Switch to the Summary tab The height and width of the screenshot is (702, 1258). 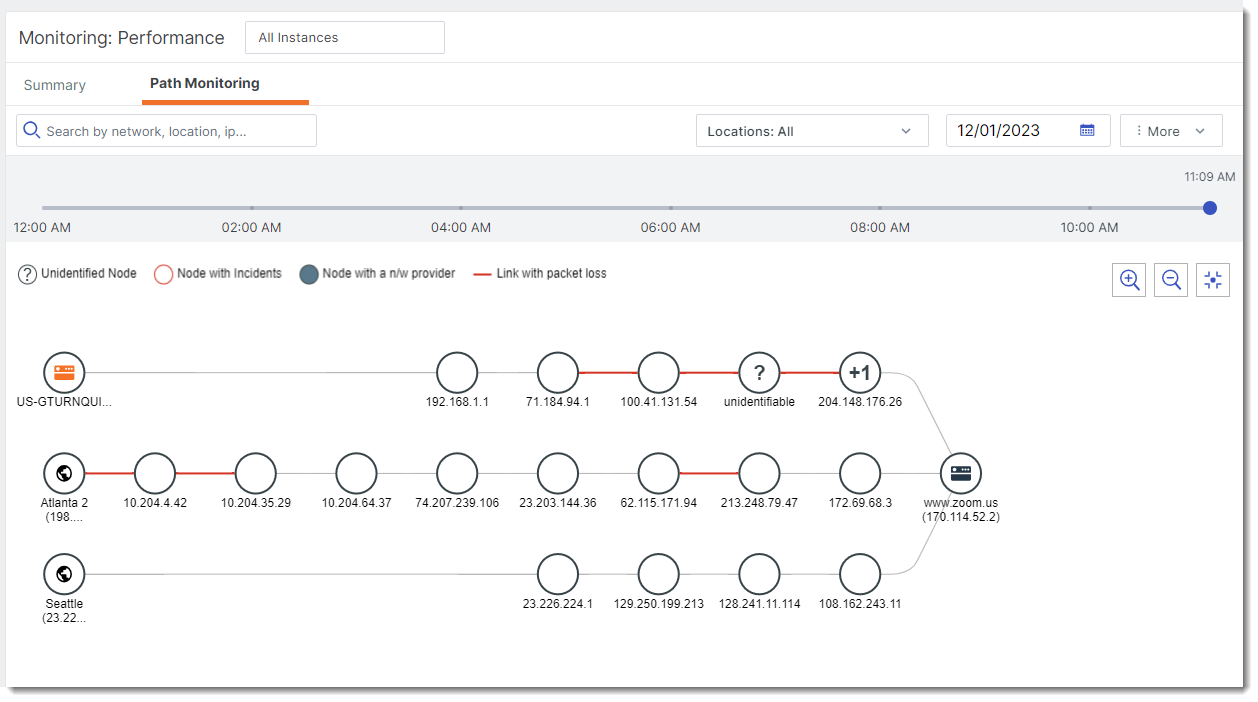click(x=55, y=85)
